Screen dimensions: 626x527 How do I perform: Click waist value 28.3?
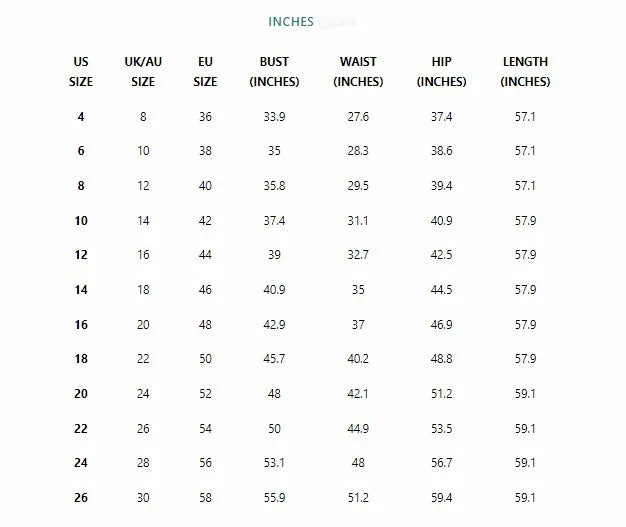pyautogui.click(x=358, y=151)
